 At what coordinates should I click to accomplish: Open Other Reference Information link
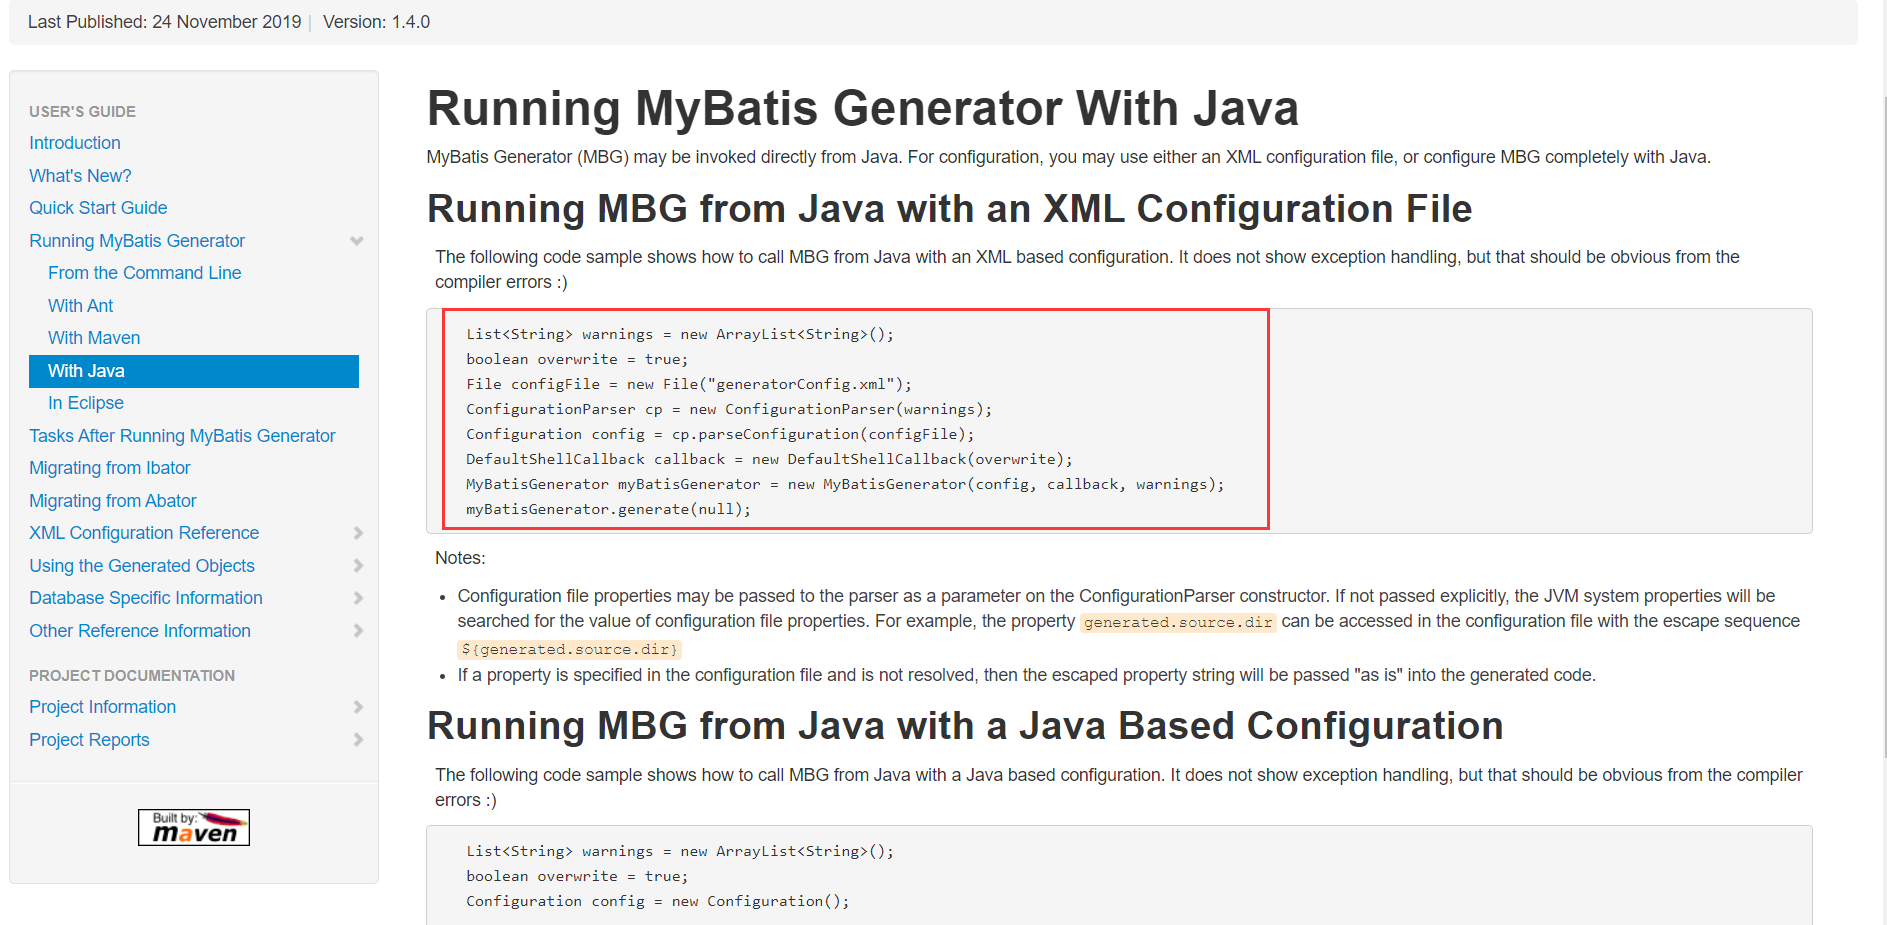140,631
